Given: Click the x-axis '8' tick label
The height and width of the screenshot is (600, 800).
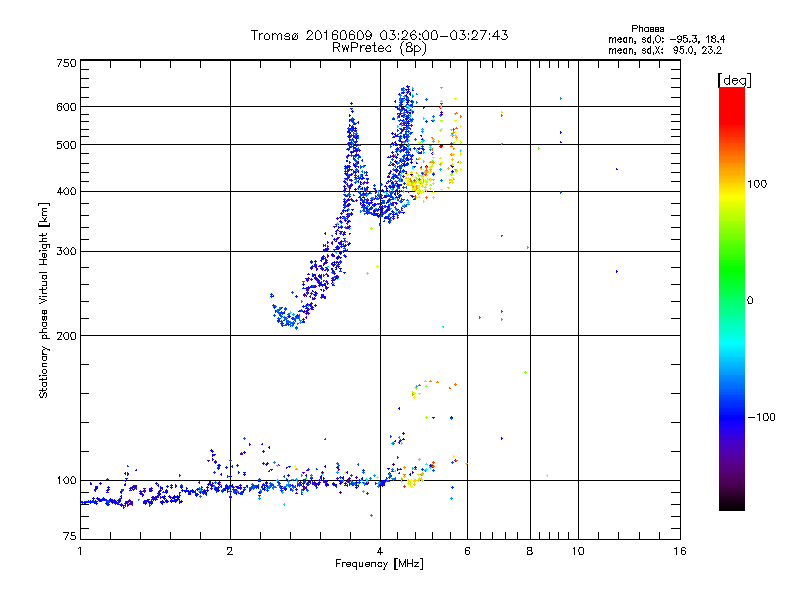Looking at the screenshot, I should [x=530, y=551].
